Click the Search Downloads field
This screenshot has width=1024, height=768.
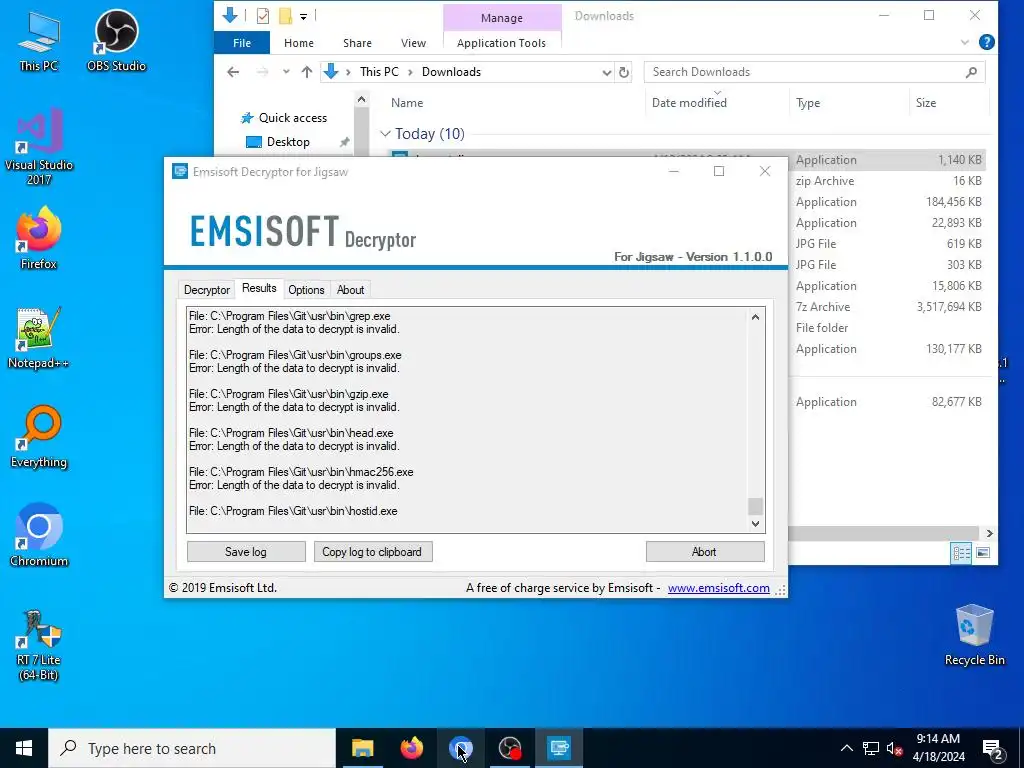coord(814,72)
